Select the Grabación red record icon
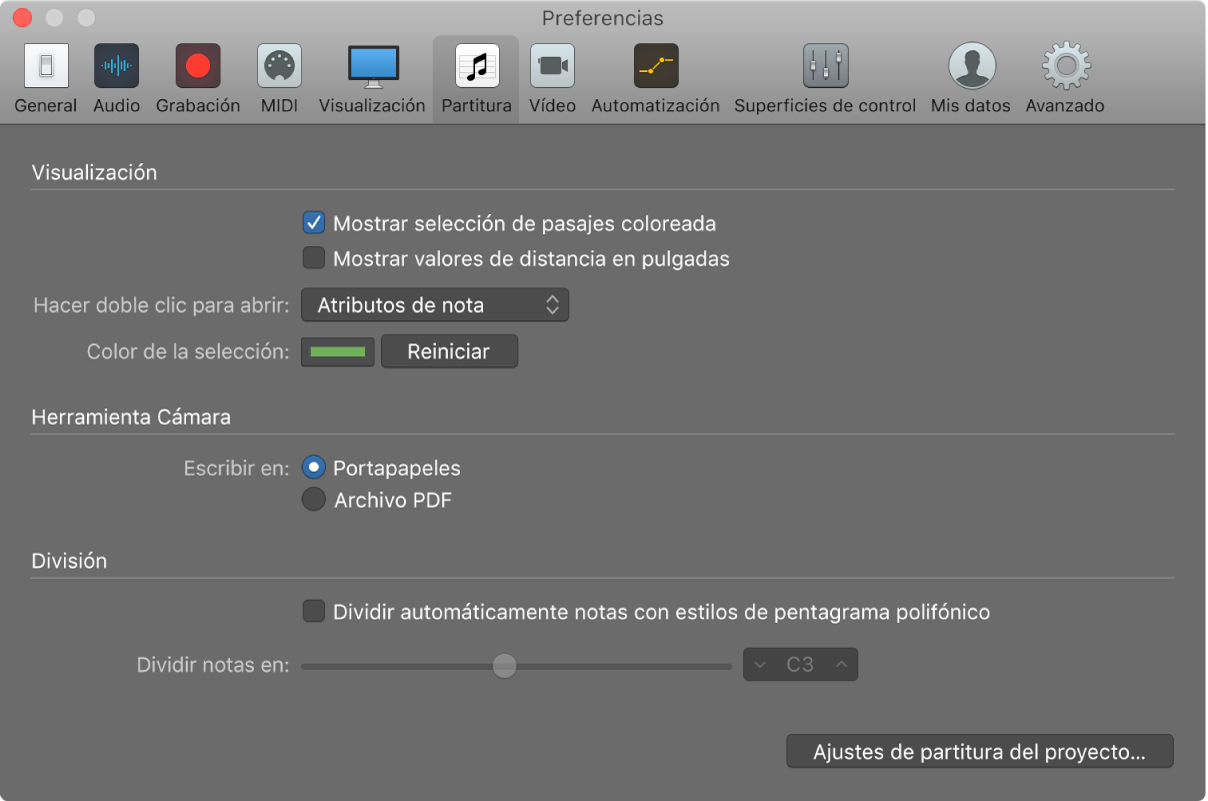1208x801 pixels. 198,67
